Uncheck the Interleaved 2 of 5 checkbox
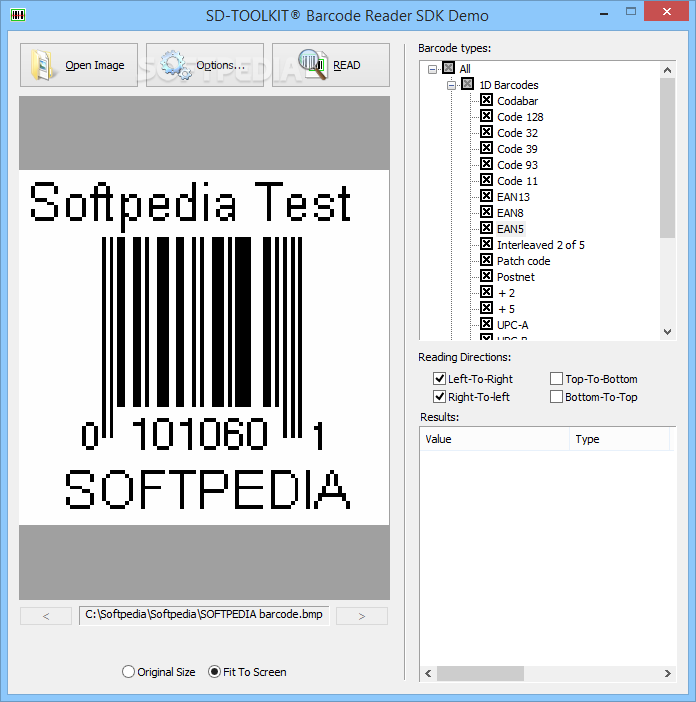Screen dimensions: 696x702 [487, 244]
